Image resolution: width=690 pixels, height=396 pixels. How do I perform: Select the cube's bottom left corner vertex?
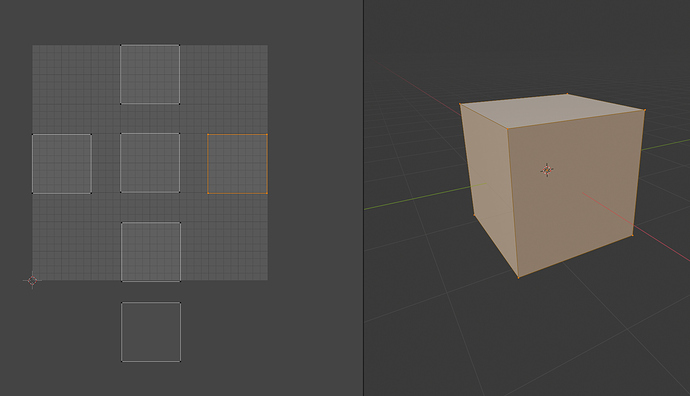pos(474,215)
